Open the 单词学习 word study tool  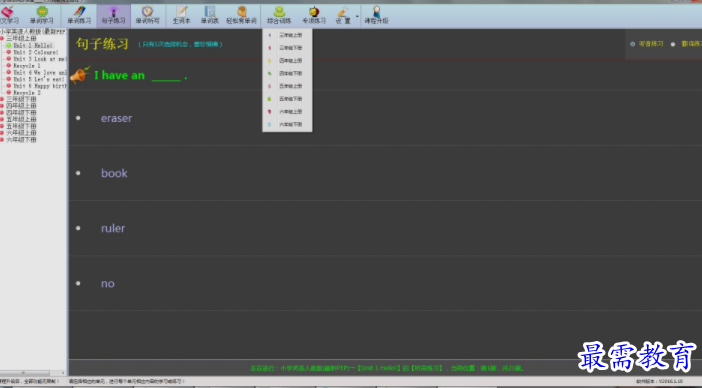[42, 16]
